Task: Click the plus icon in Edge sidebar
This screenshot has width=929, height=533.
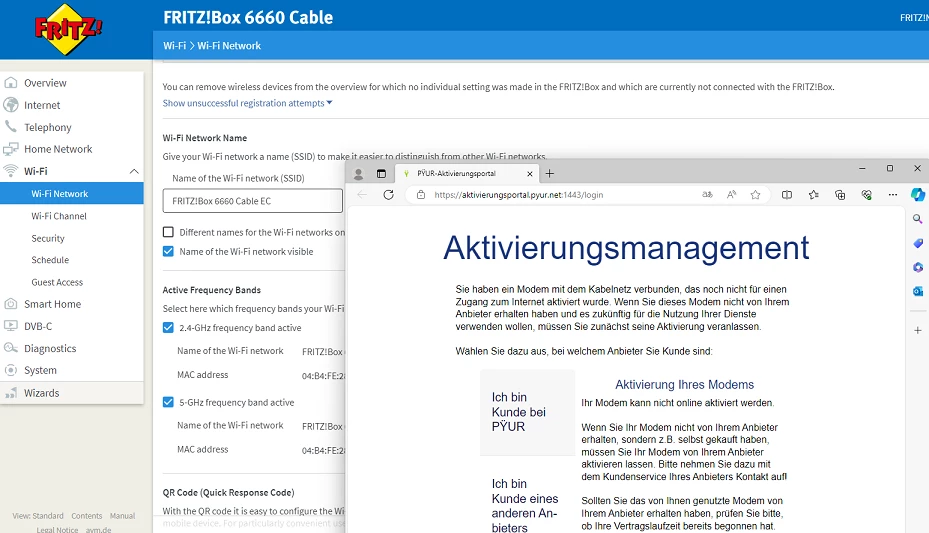Action: pos(918,330)
